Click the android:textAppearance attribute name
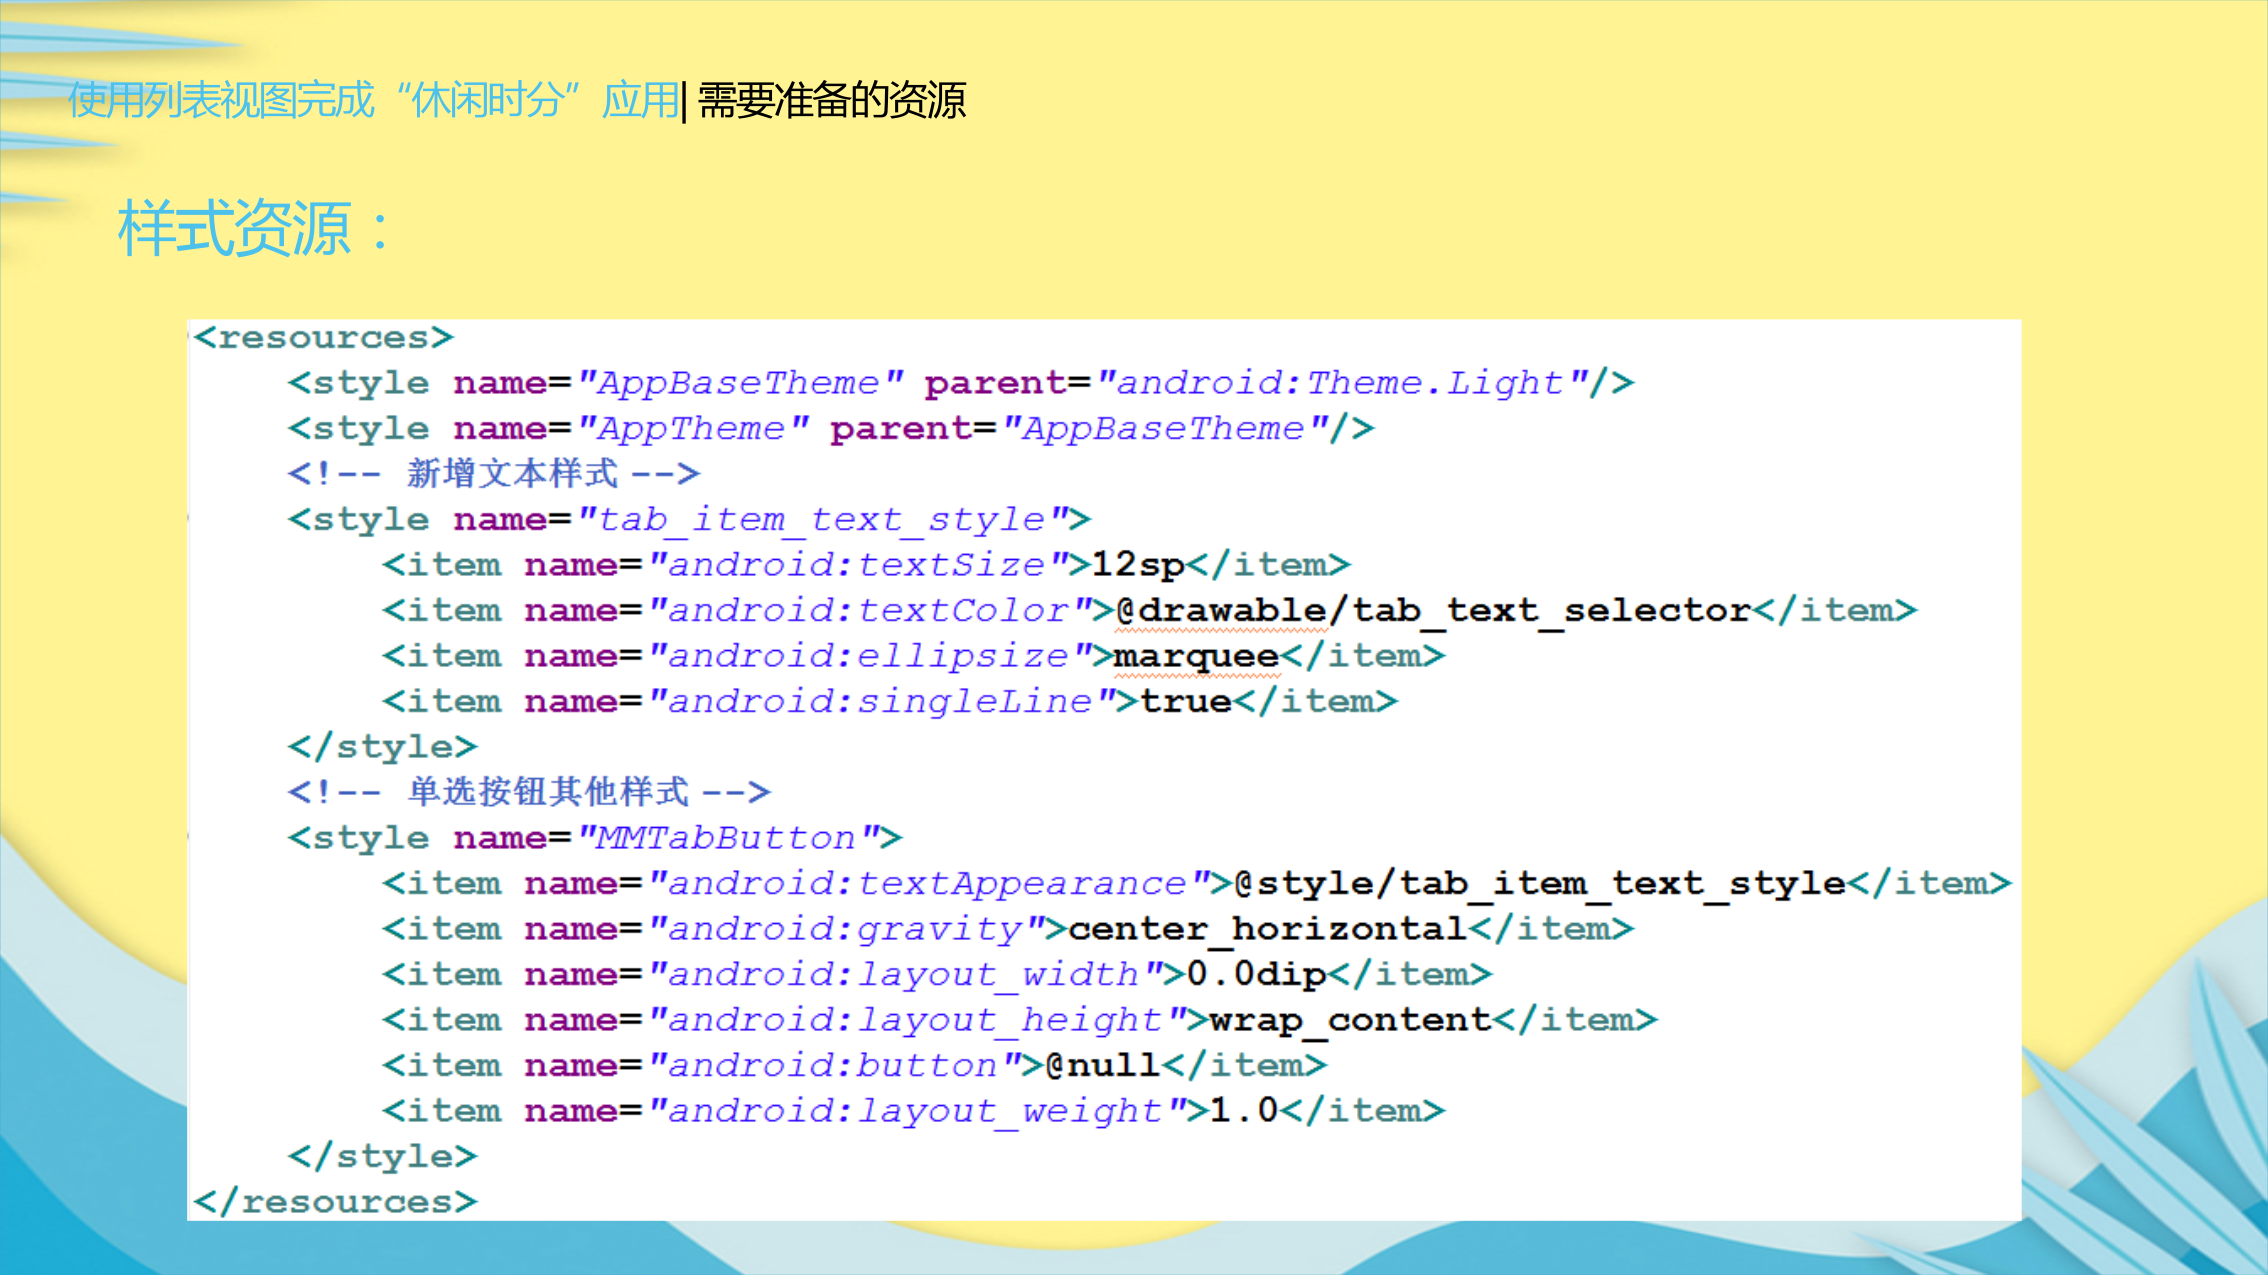 [926, 884]
